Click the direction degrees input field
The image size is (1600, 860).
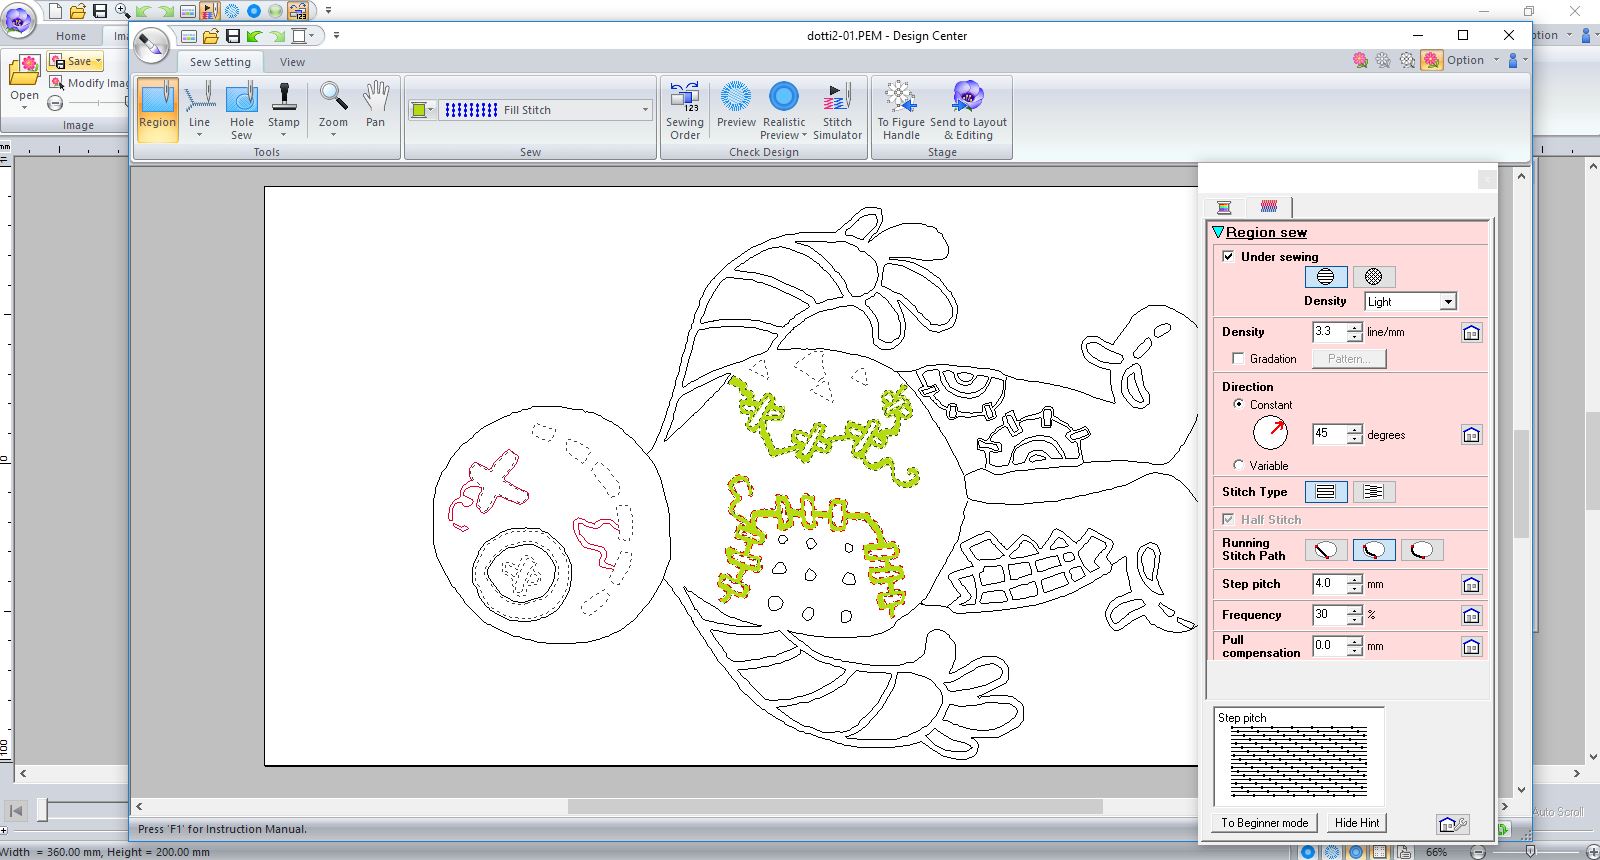click(x=1329, y=434)
